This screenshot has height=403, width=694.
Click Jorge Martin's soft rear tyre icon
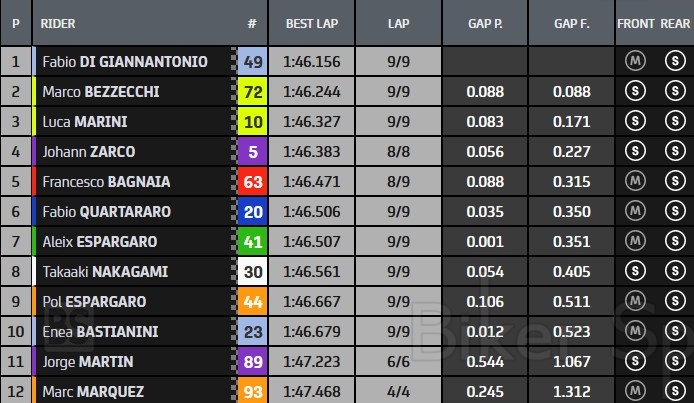(673, 362)
